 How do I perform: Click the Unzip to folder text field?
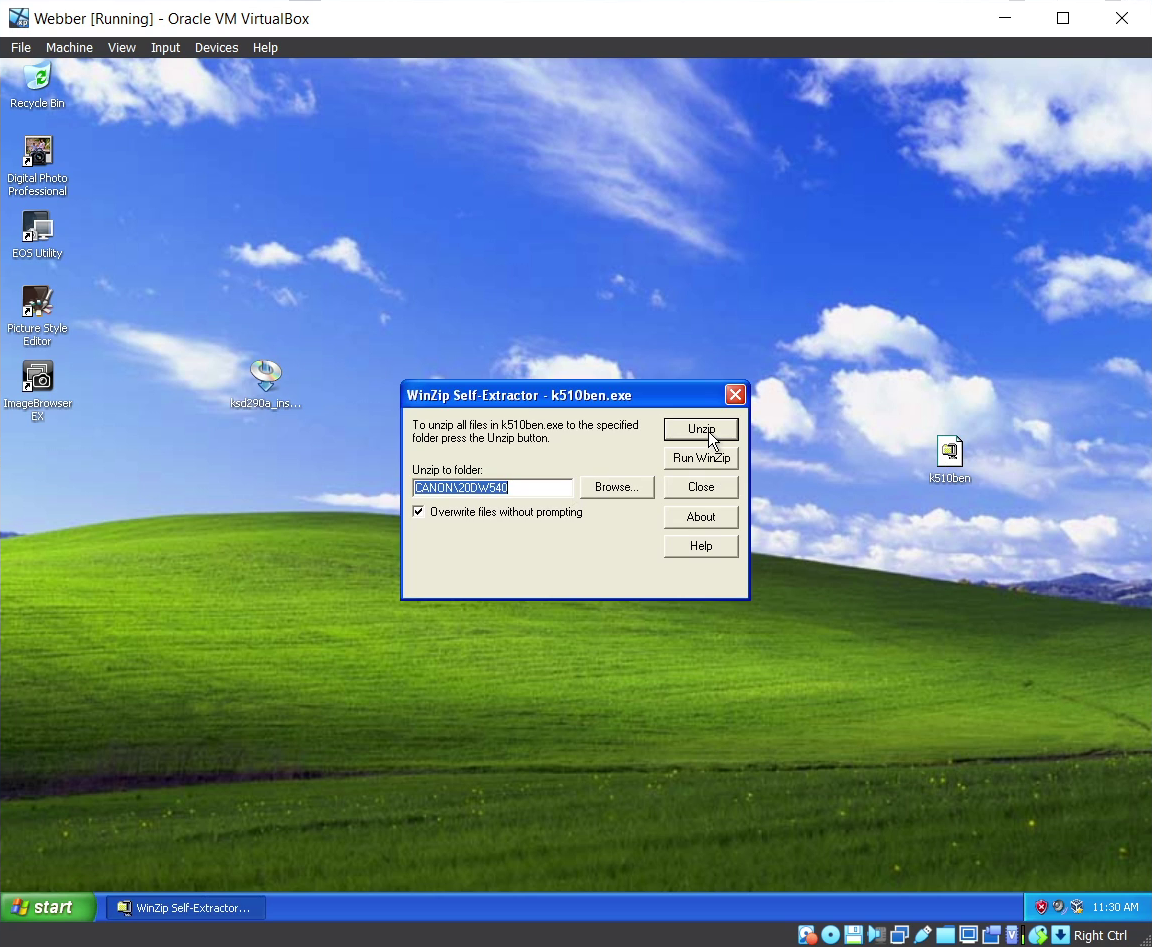[492, 488]
